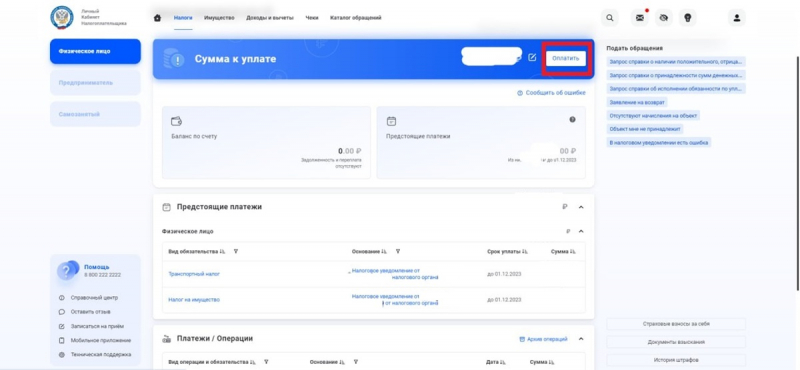
Task: Click the tax service emblem logo
Action: 62,18
